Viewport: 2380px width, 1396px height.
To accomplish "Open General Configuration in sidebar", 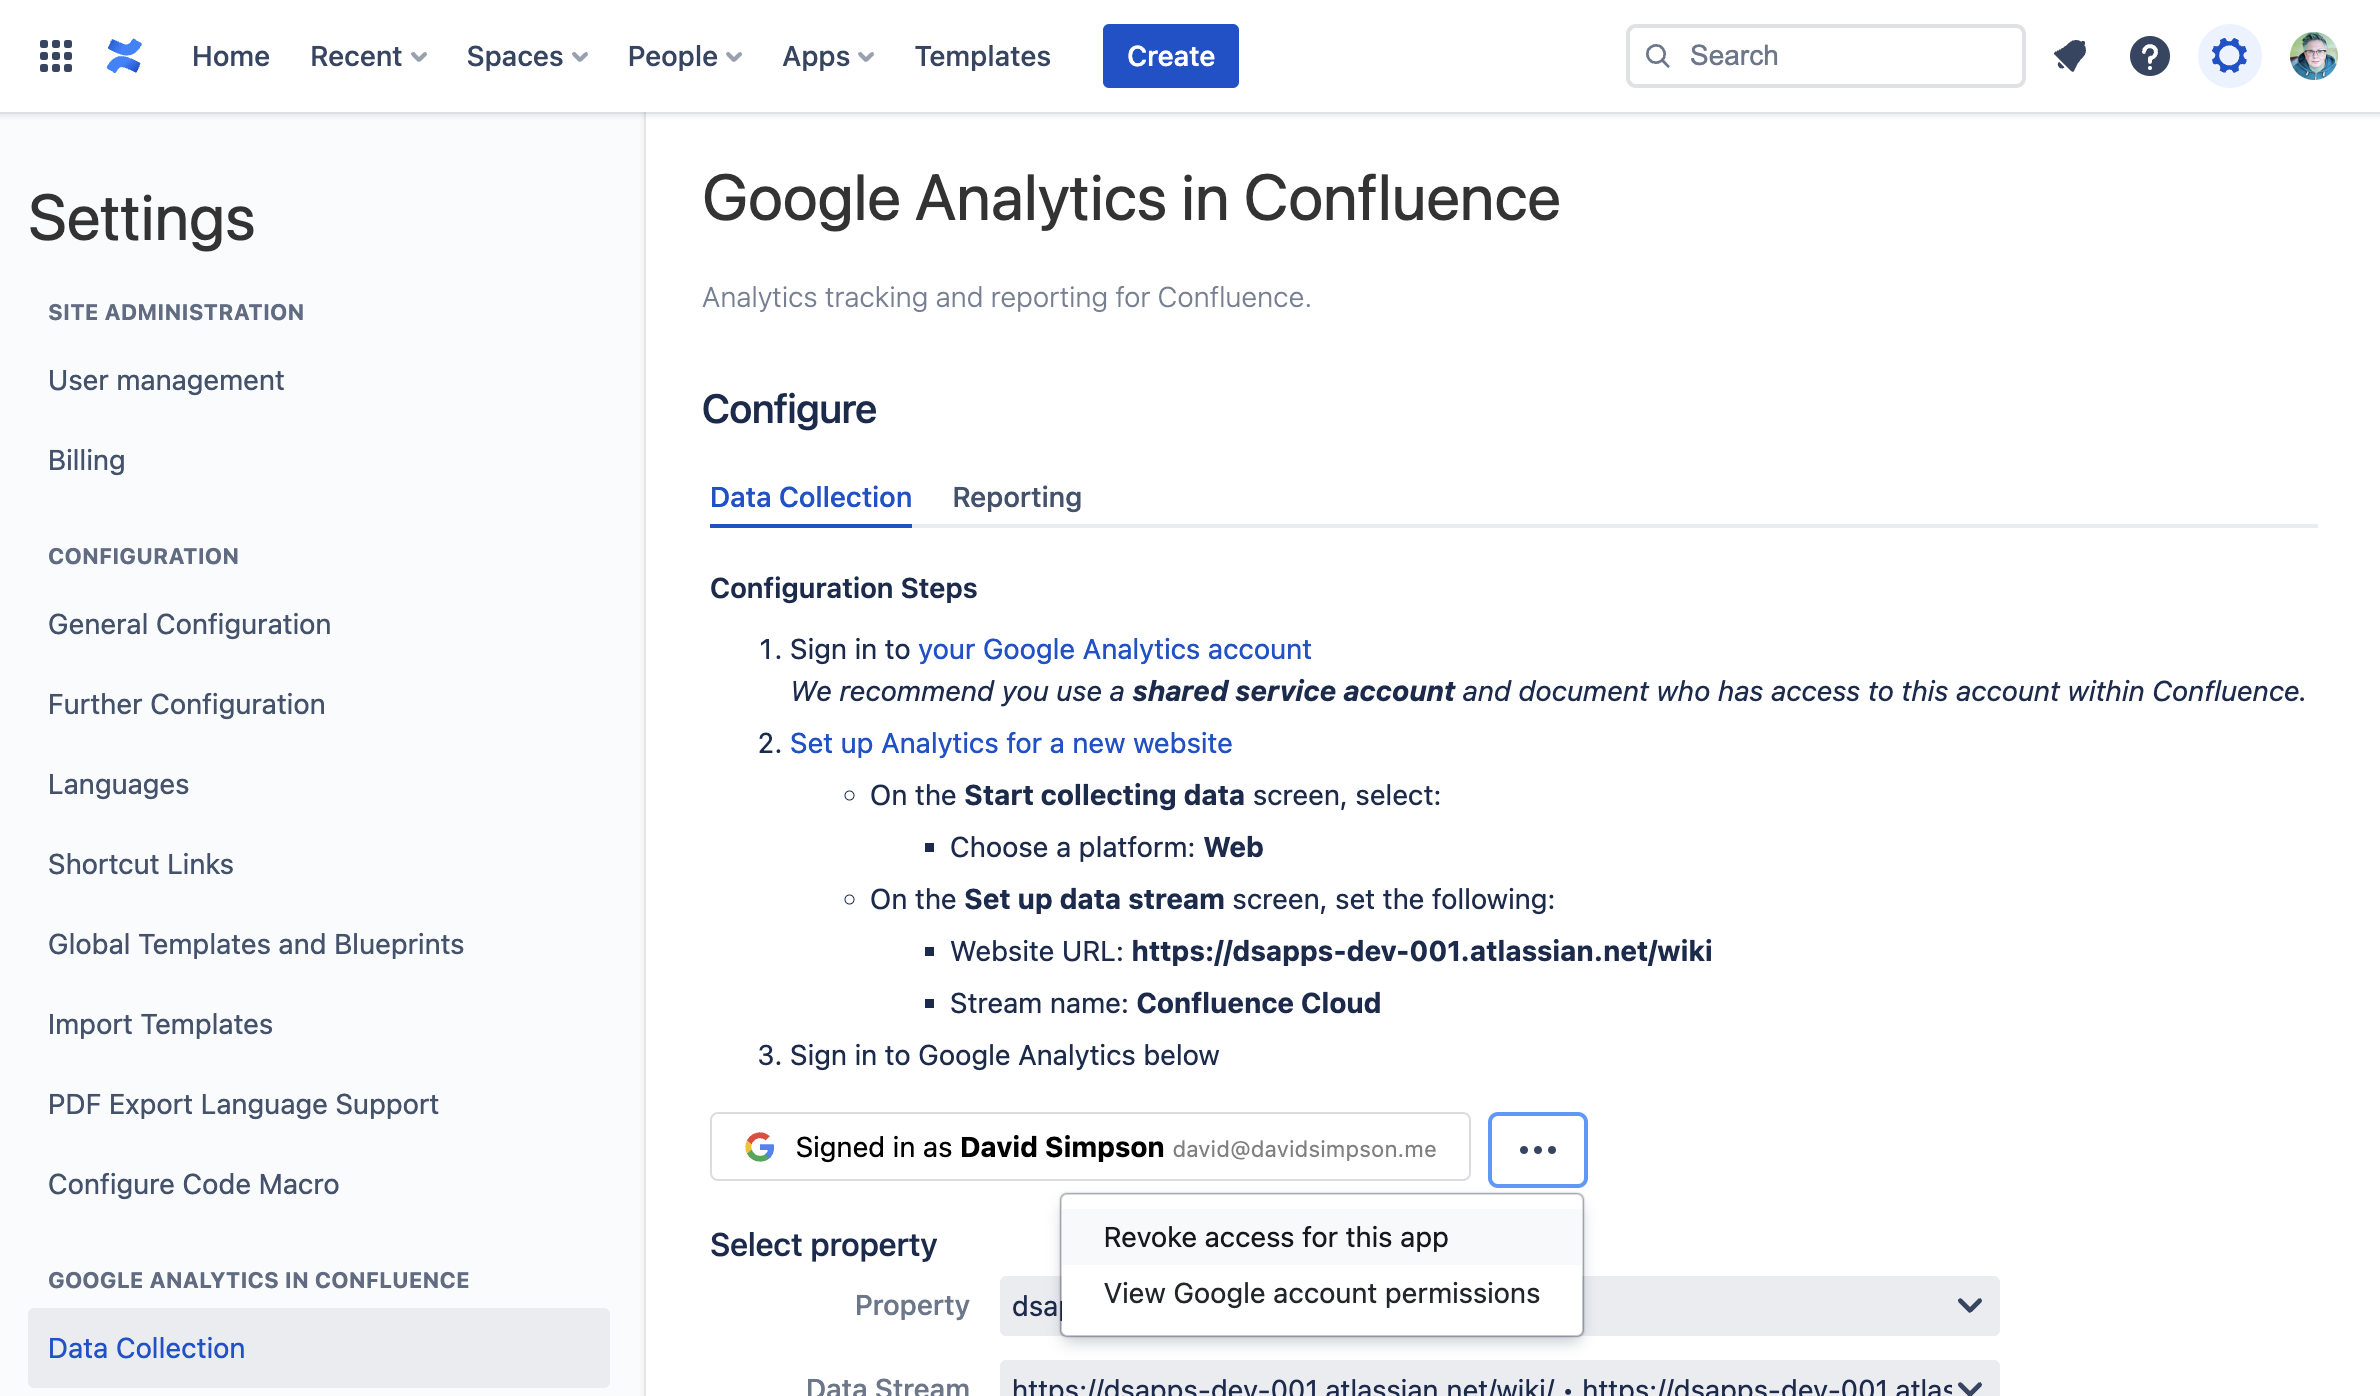I will pyautogui.click(x=189, y=624).
